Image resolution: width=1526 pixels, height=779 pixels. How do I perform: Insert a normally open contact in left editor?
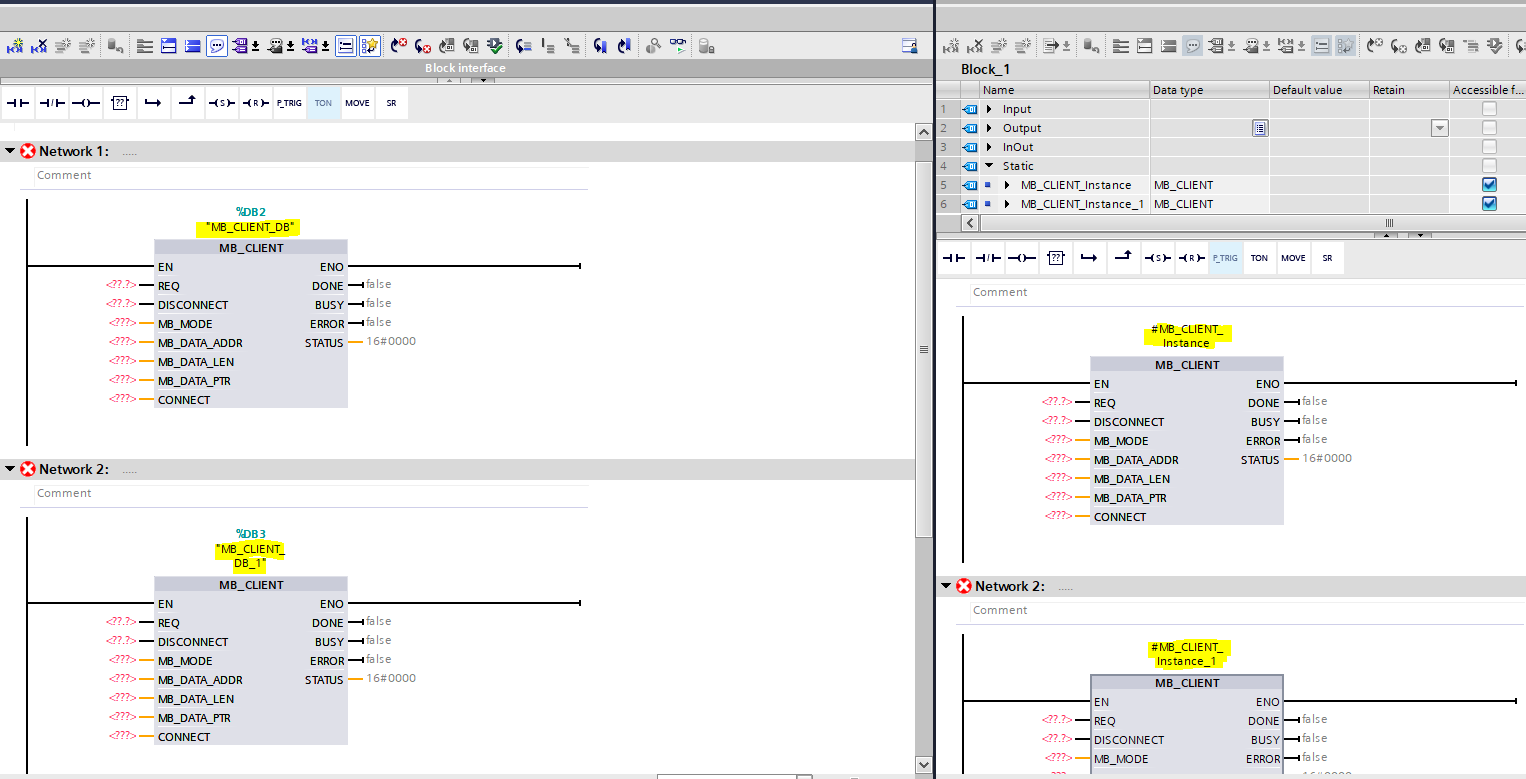pyautogui.click(x=19, y=103)
